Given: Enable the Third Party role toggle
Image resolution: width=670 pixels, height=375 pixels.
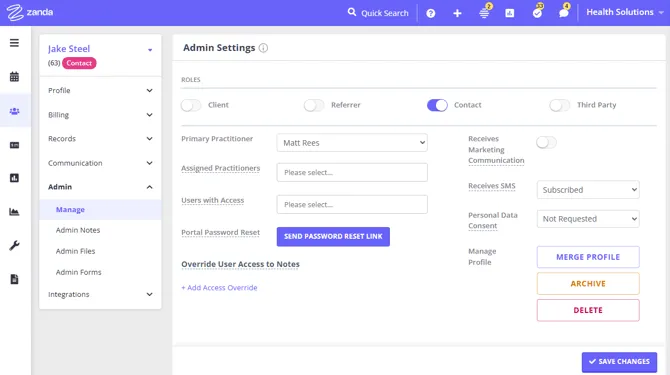Looking at the screenshot, I should [560, 105].
